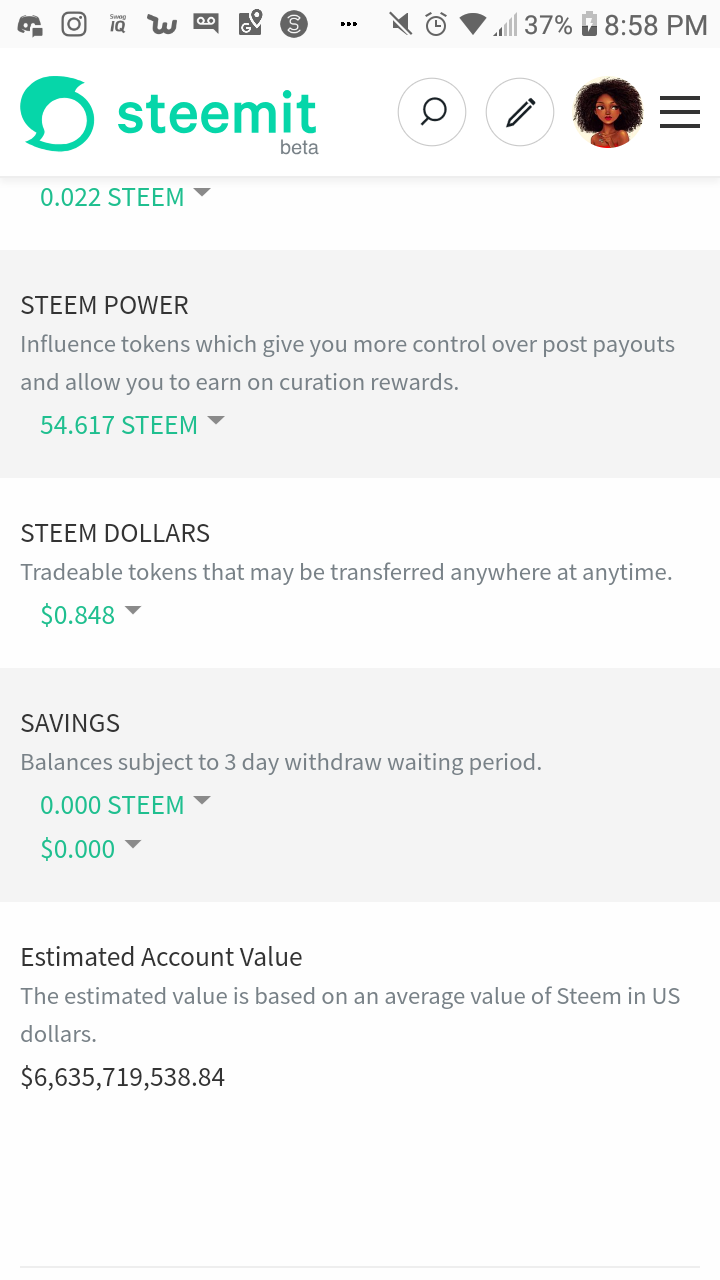Tap the voicemail notification icon
720x1280 pixels.
point(206,24)
